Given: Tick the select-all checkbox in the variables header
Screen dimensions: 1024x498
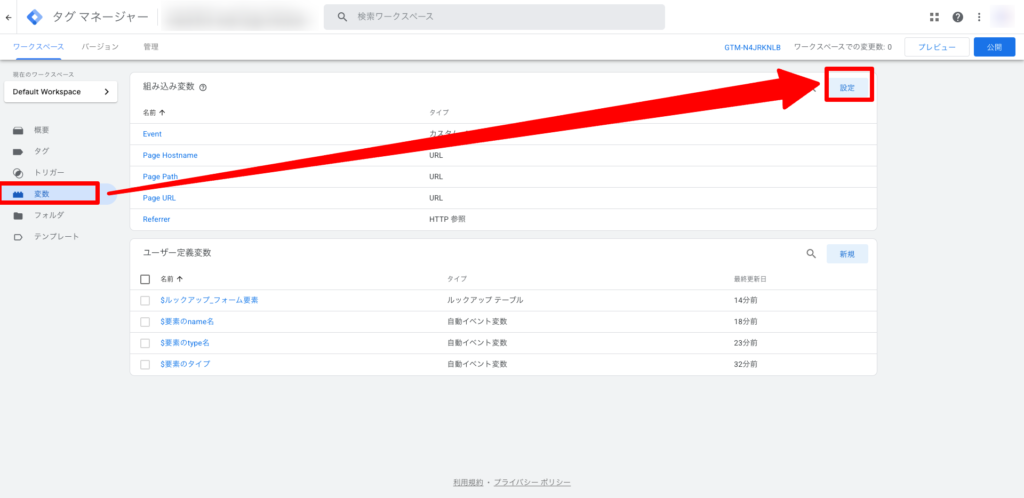Looking at the screenshot, I should tap(145, 279).
